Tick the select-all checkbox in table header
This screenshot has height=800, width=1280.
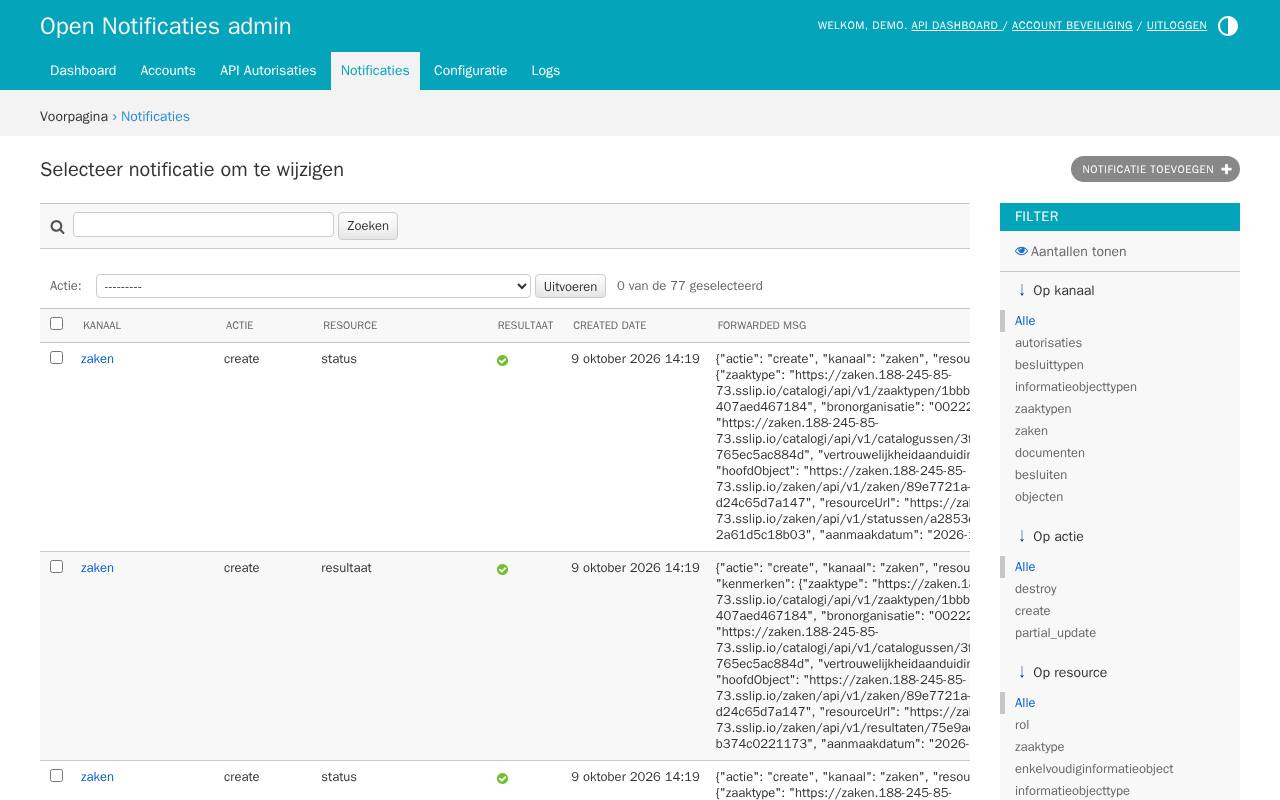(56, 323)
